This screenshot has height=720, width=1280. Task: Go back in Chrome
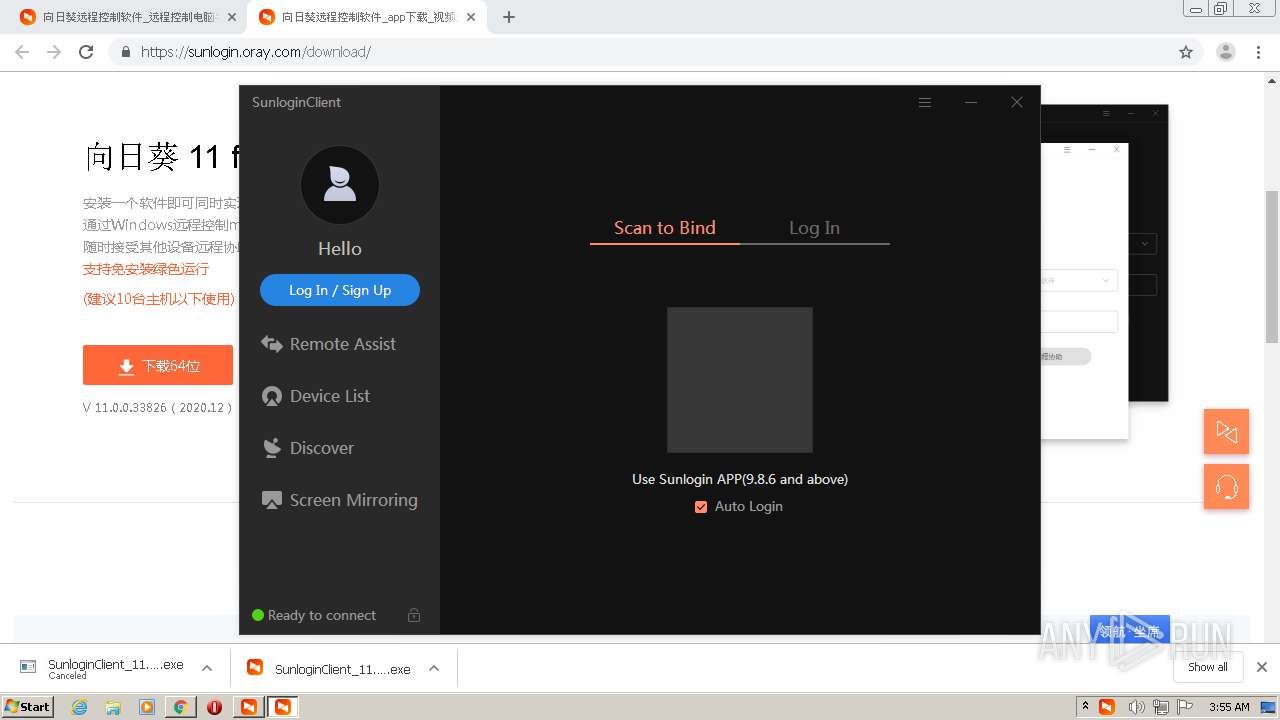tap(22, 52)
